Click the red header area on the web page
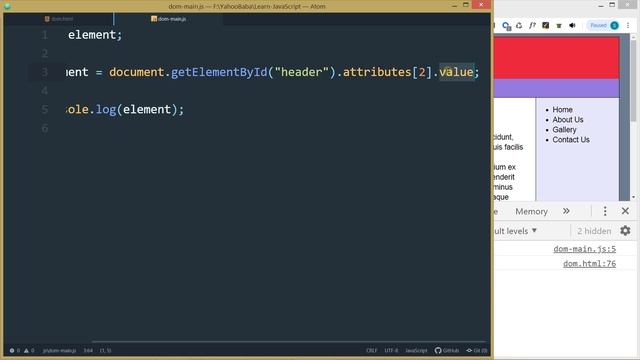The height and width of the screenshot is (360, 640). pyautogui.click(x=556, y=58)
